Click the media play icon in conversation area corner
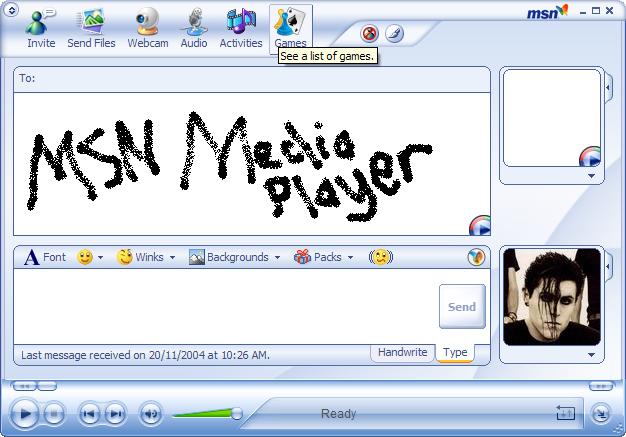 point(480,226)
